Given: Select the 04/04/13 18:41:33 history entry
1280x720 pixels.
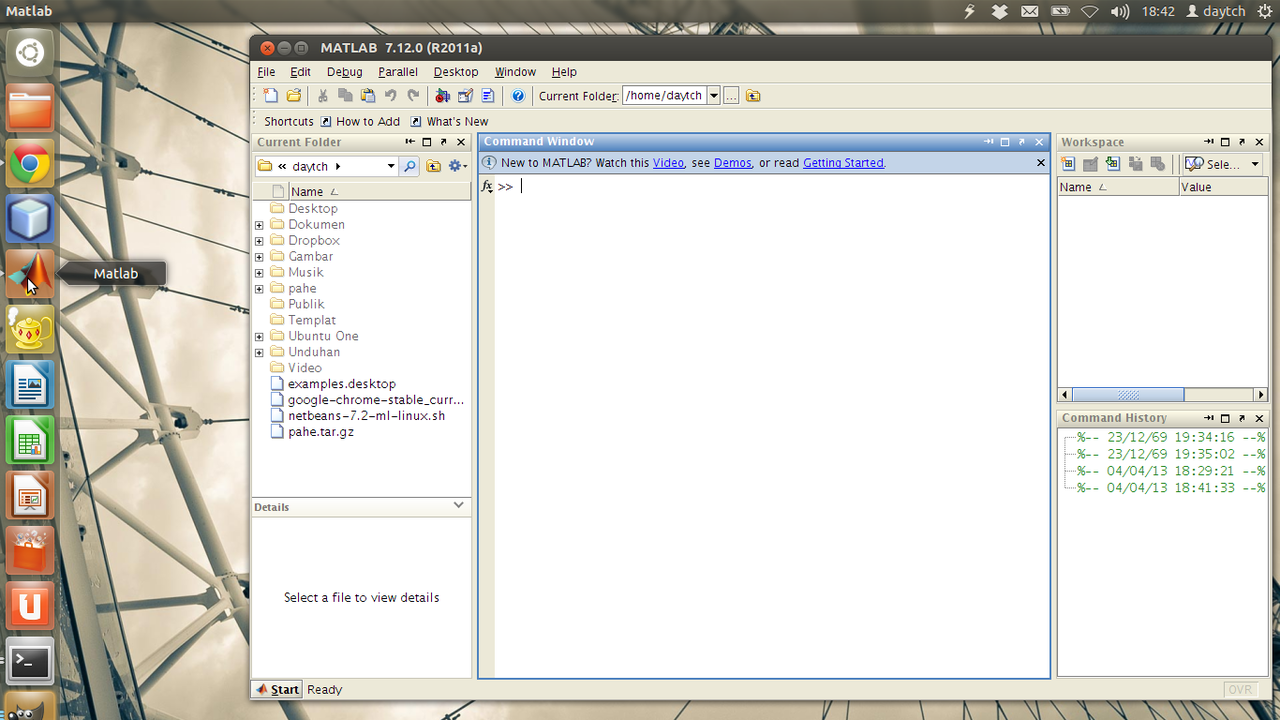Looking at the screenshot, I should coord(1170,488).
